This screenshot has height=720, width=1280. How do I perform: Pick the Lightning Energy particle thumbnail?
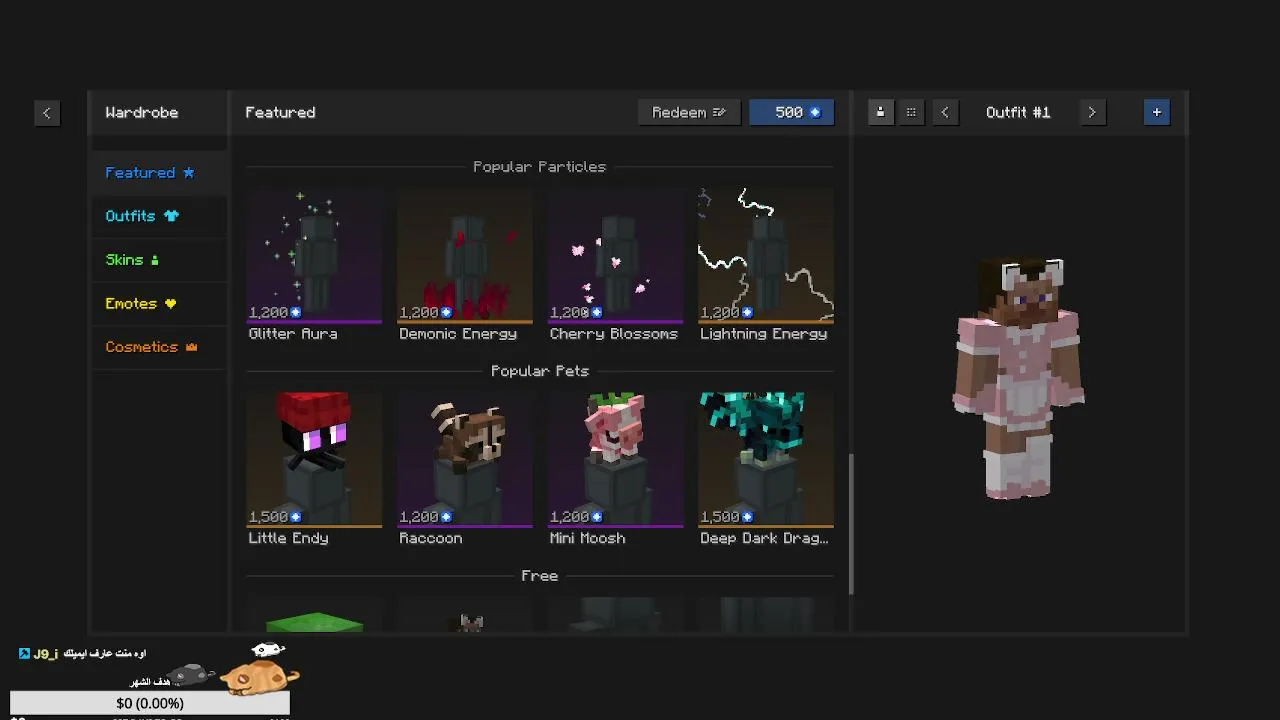tap(766, 255)
